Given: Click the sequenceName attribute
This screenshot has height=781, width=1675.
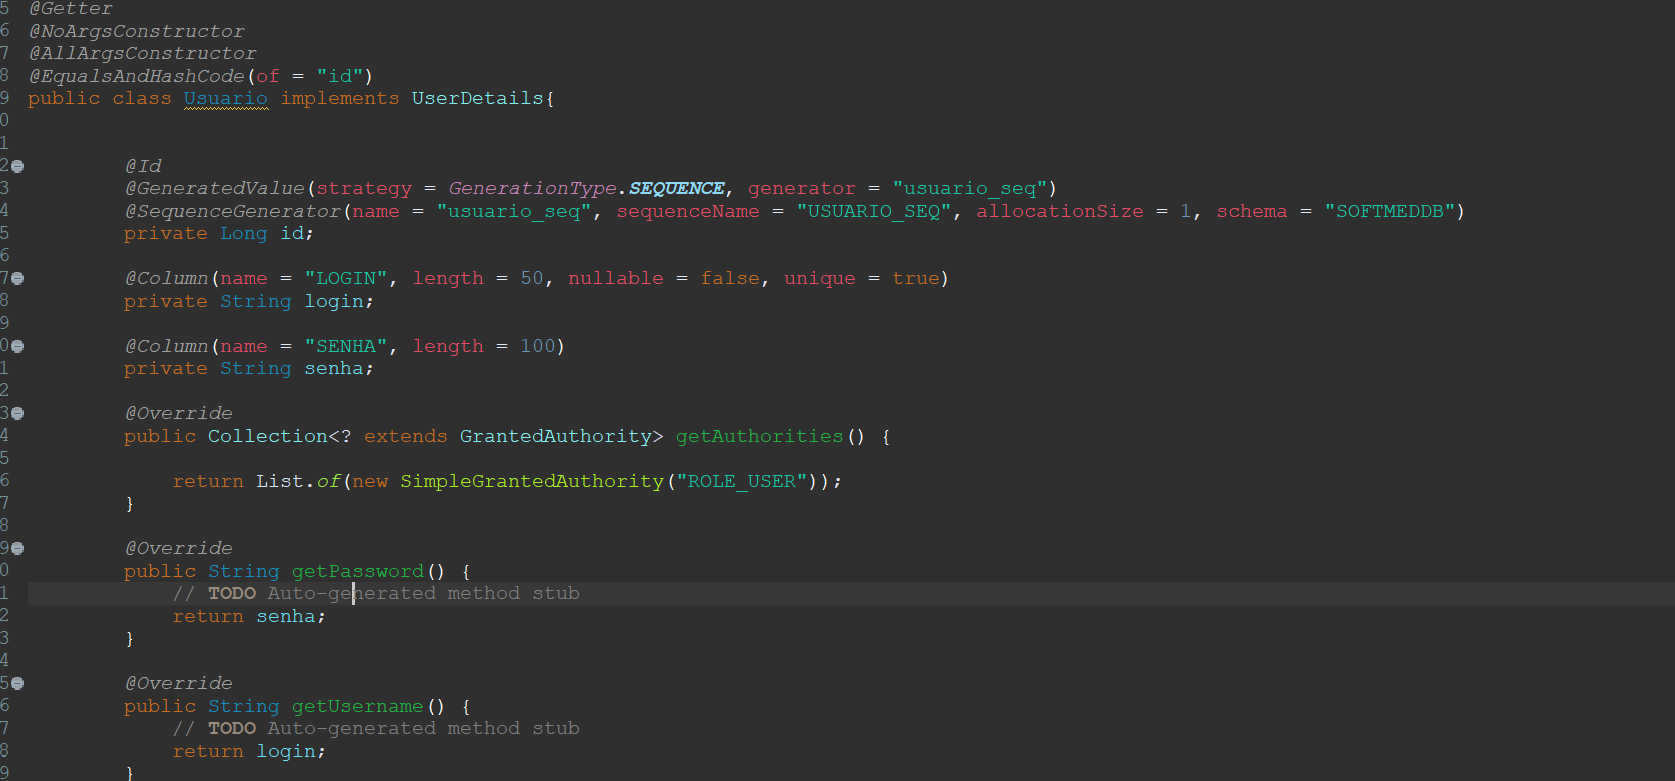Looking at the screenshot, I should pos(688,211).
